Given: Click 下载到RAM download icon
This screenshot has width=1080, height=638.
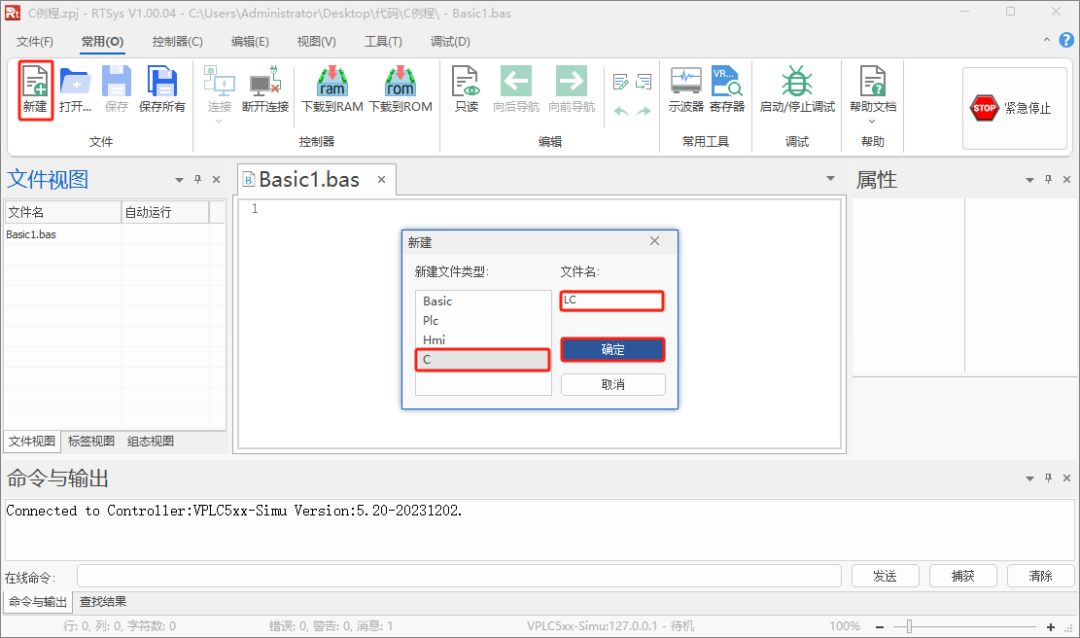Looking at the screenshot, I should coord(332,81).
